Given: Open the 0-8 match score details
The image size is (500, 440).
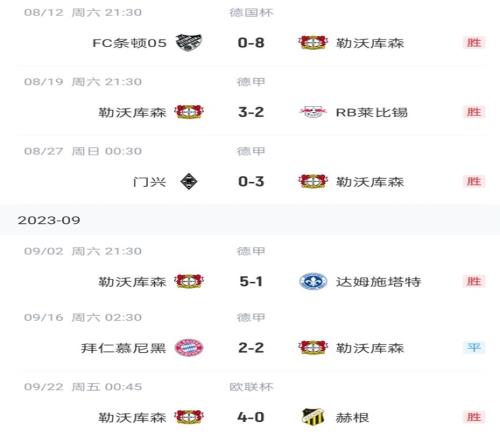Looking at the screenshot, I should [251, 43].
